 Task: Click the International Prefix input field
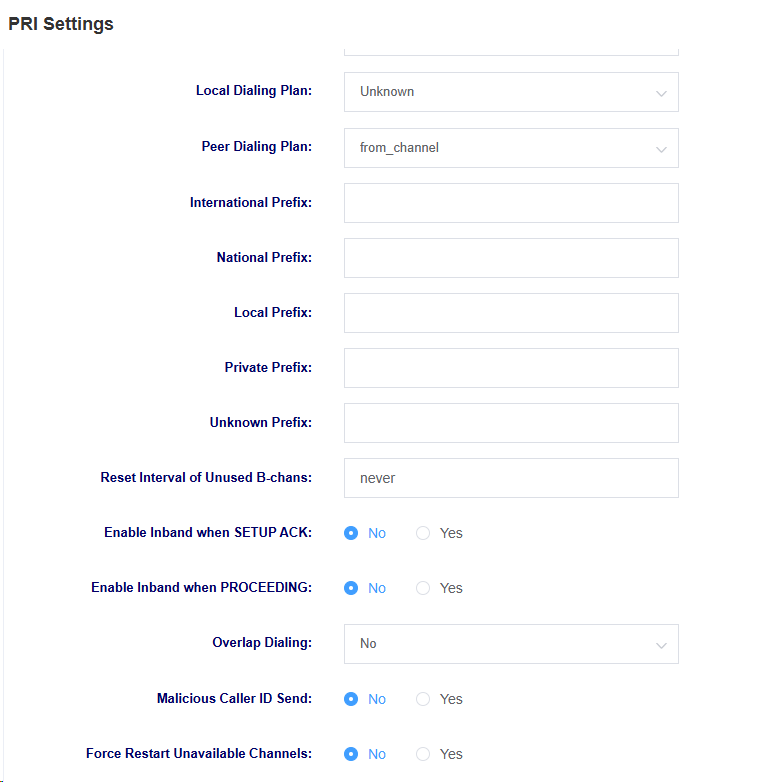[511, 203]
